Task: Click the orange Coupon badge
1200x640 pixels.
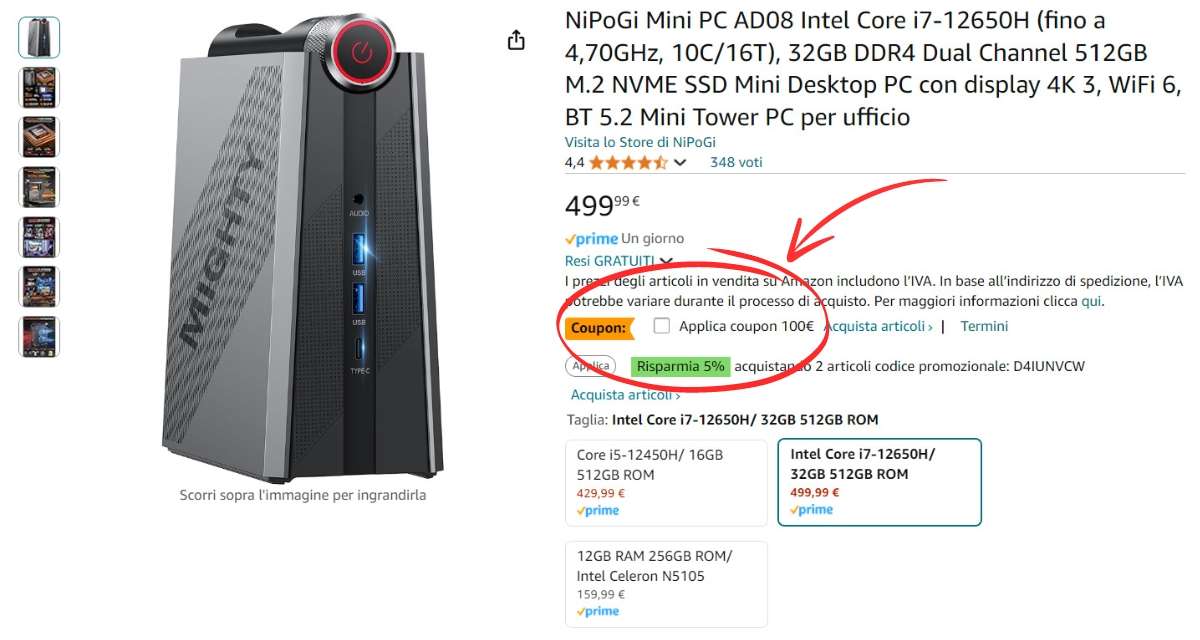Action: coord(598,327)
